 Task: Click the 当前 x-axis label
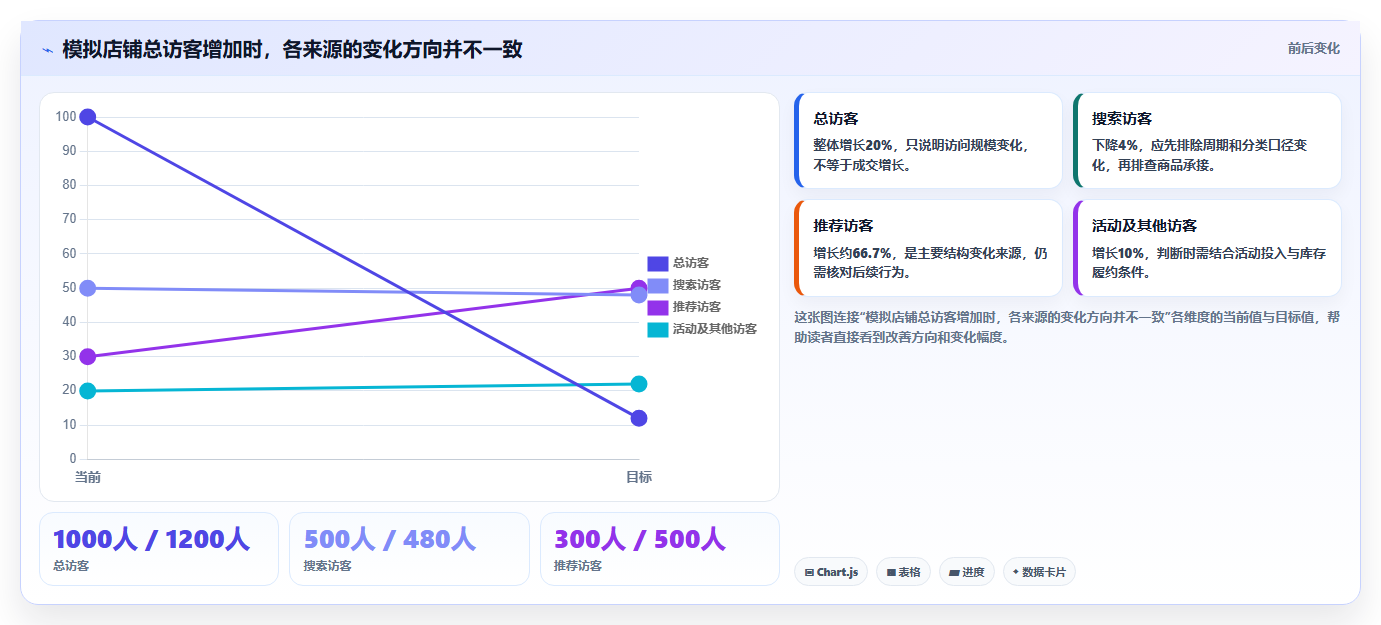[88, 477]
